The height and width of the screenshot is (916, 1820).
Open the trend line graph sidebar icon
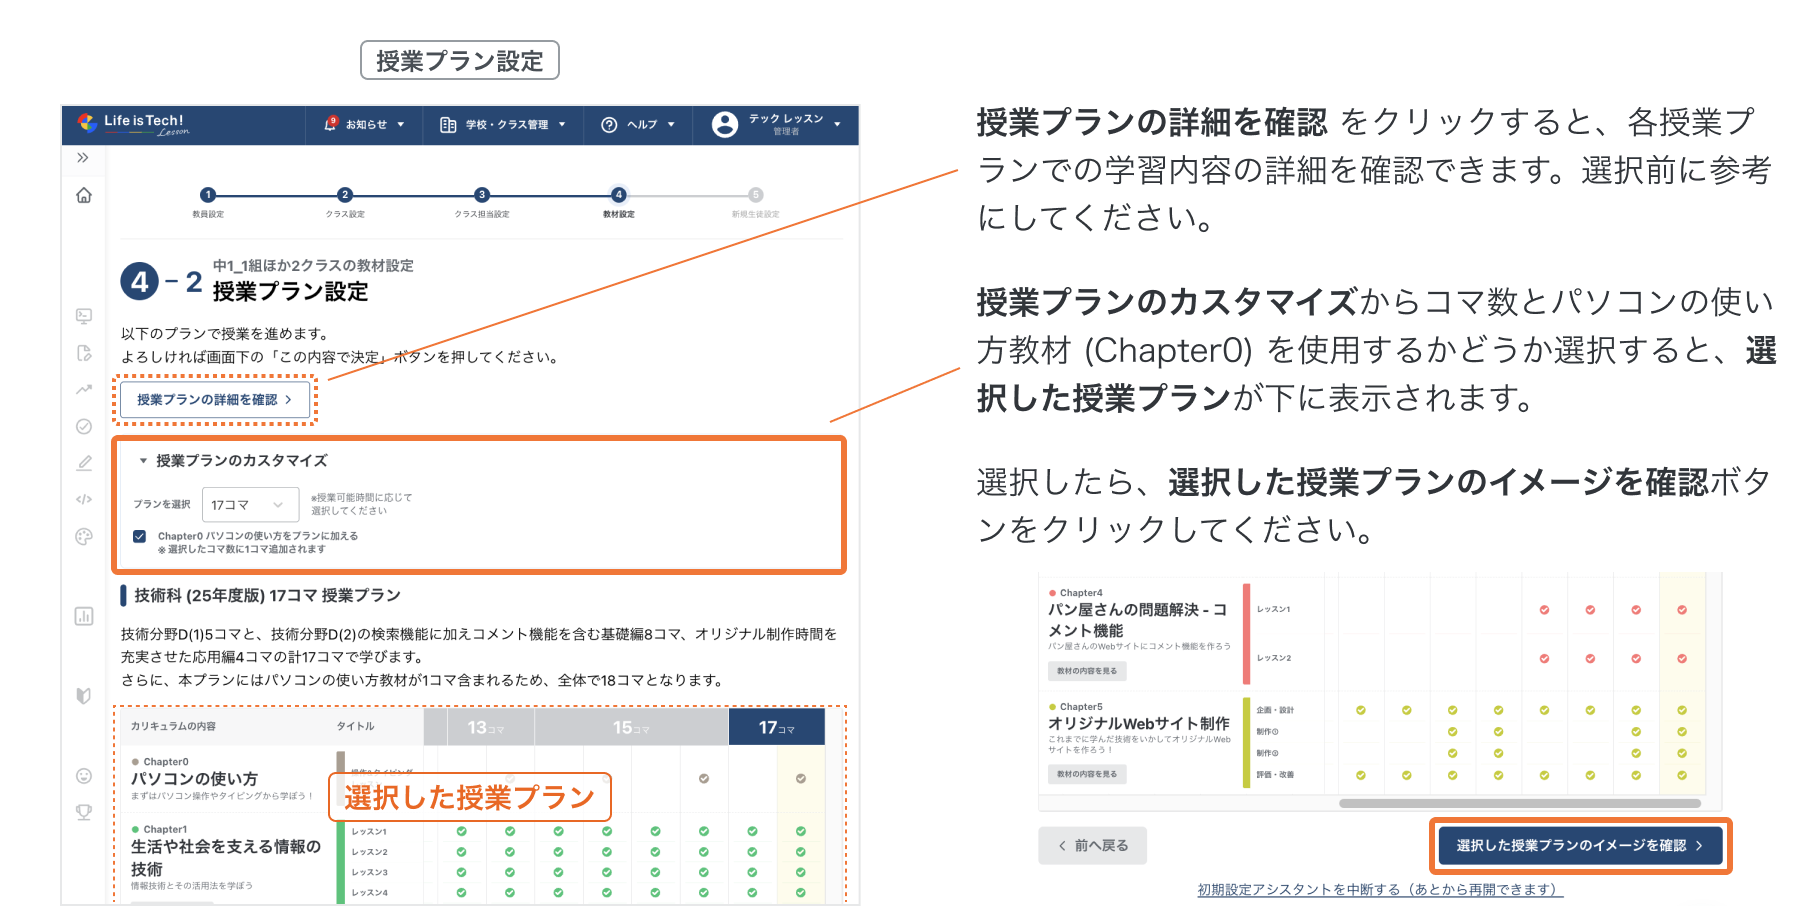(84, 389)
